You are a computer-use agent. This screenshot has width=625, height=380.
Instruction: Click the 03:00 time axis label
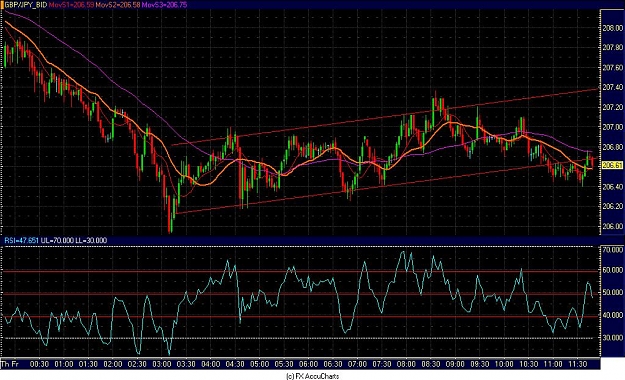pyautogui.click(x=161, y=364)
